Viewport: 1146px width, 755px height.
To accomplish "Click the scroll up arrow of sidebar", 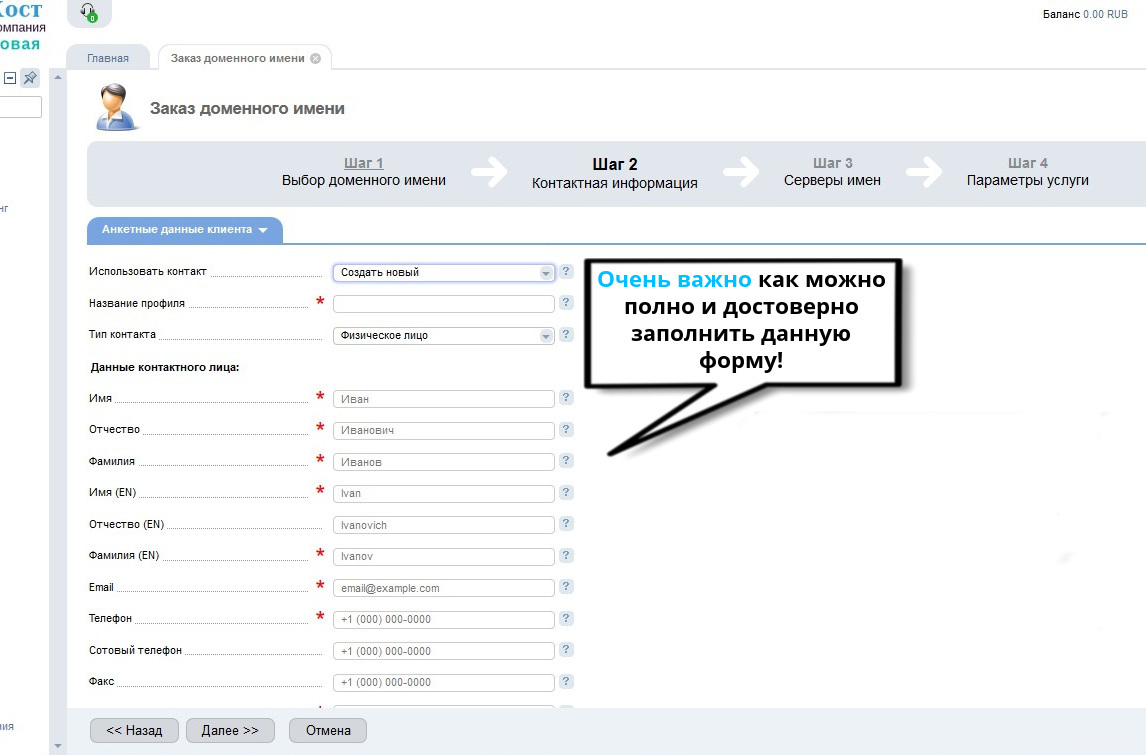I will click(x=58, y=77).
